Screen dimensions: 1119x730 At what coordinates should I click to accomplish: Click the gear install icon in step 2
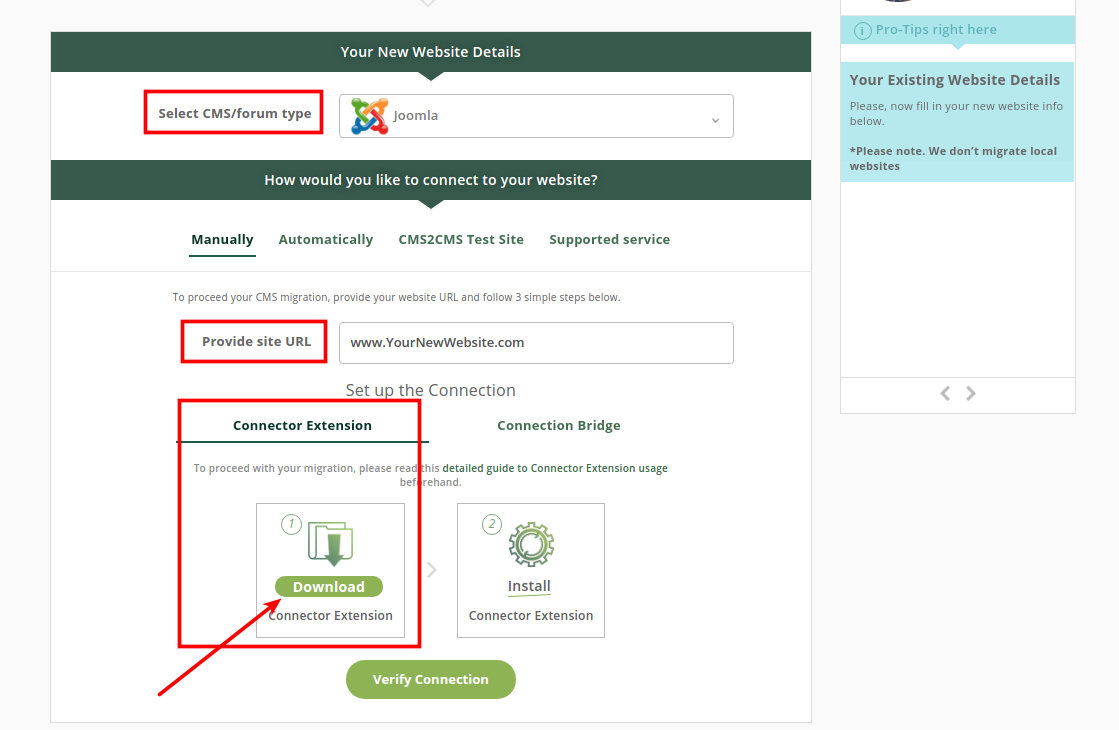coord(531,544)
